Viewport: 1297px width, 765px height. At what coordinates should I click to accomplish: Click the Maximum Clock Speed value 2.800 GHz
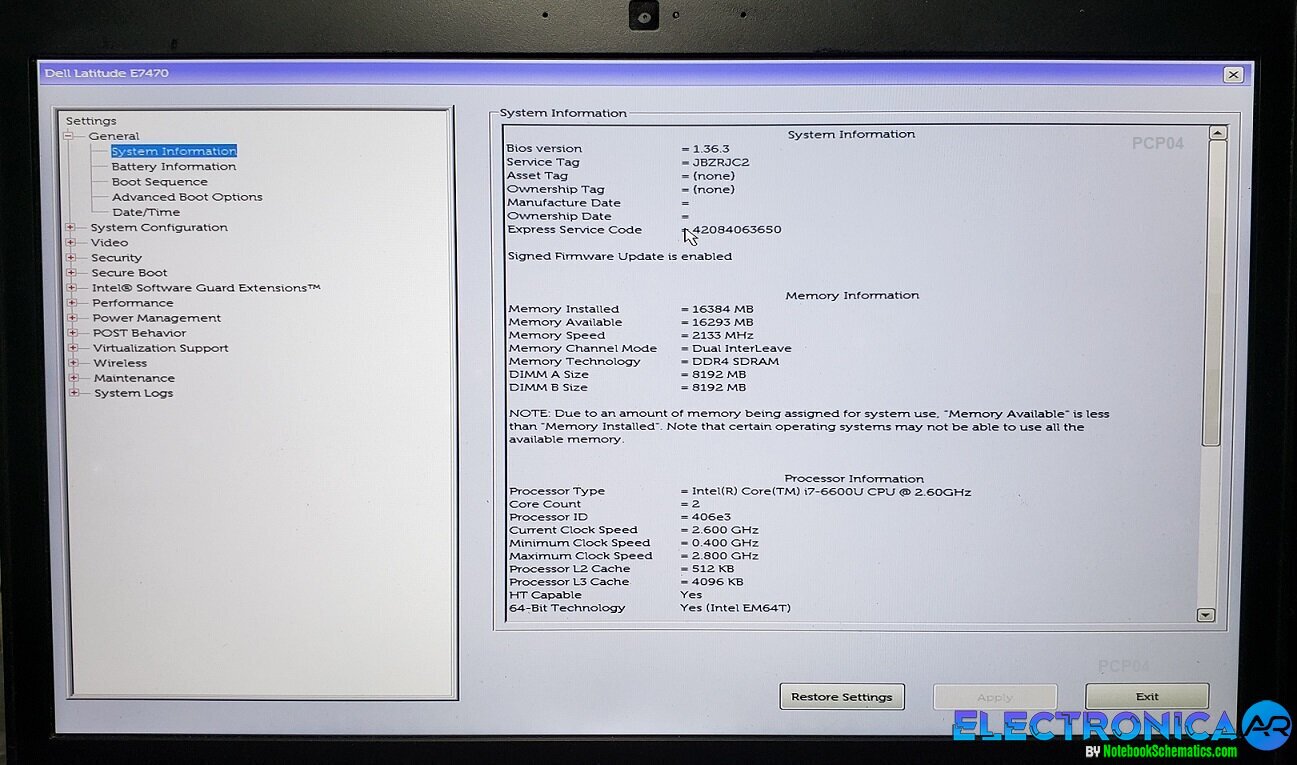725,555
